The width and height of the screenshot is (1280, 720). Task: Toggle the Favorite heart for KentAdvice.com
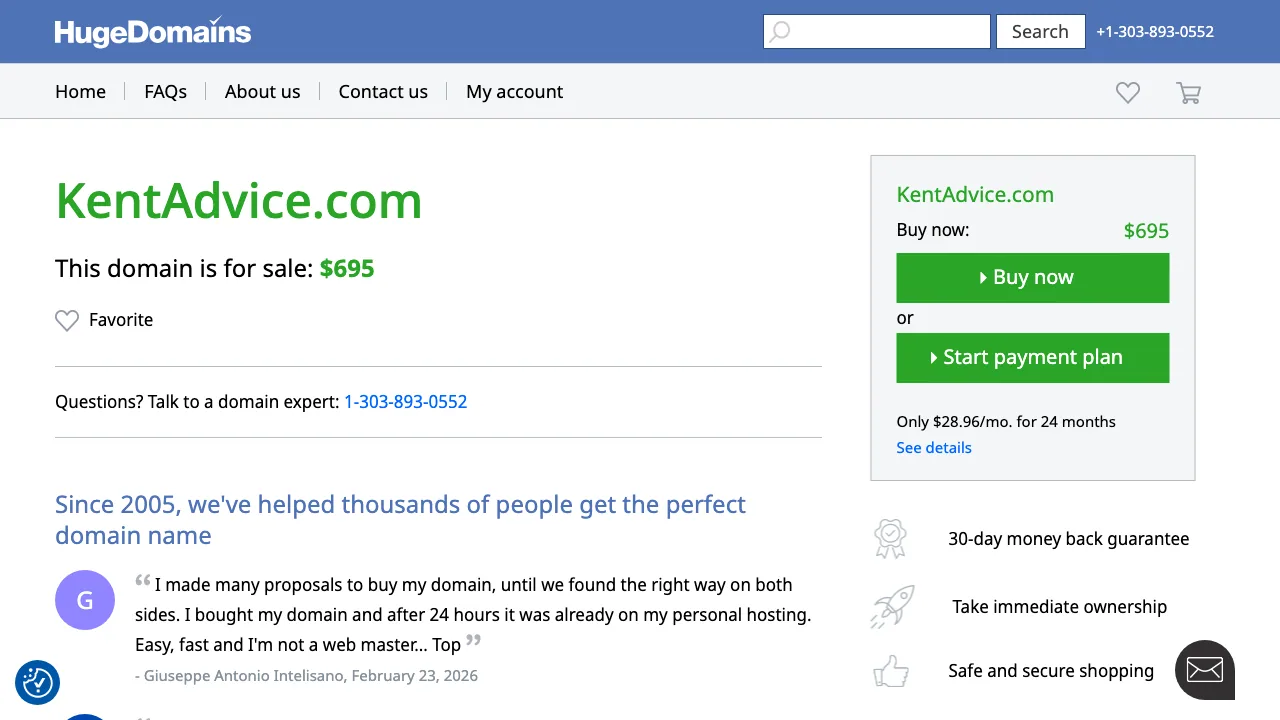click(x=67, y=320)
